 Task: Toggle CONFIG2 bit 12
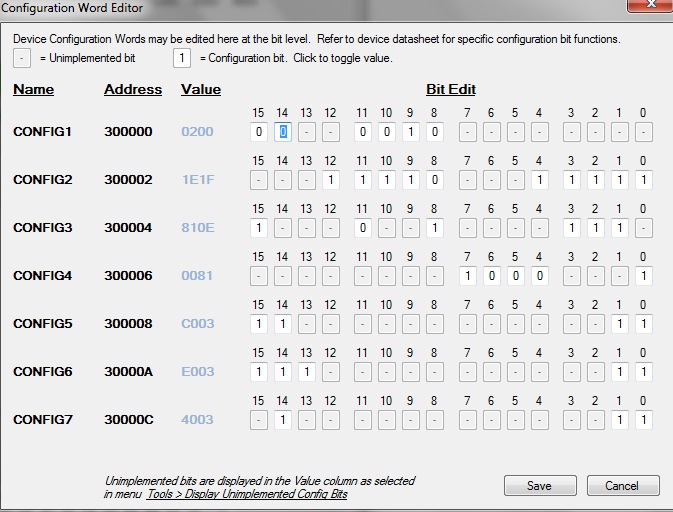(331, 180)
